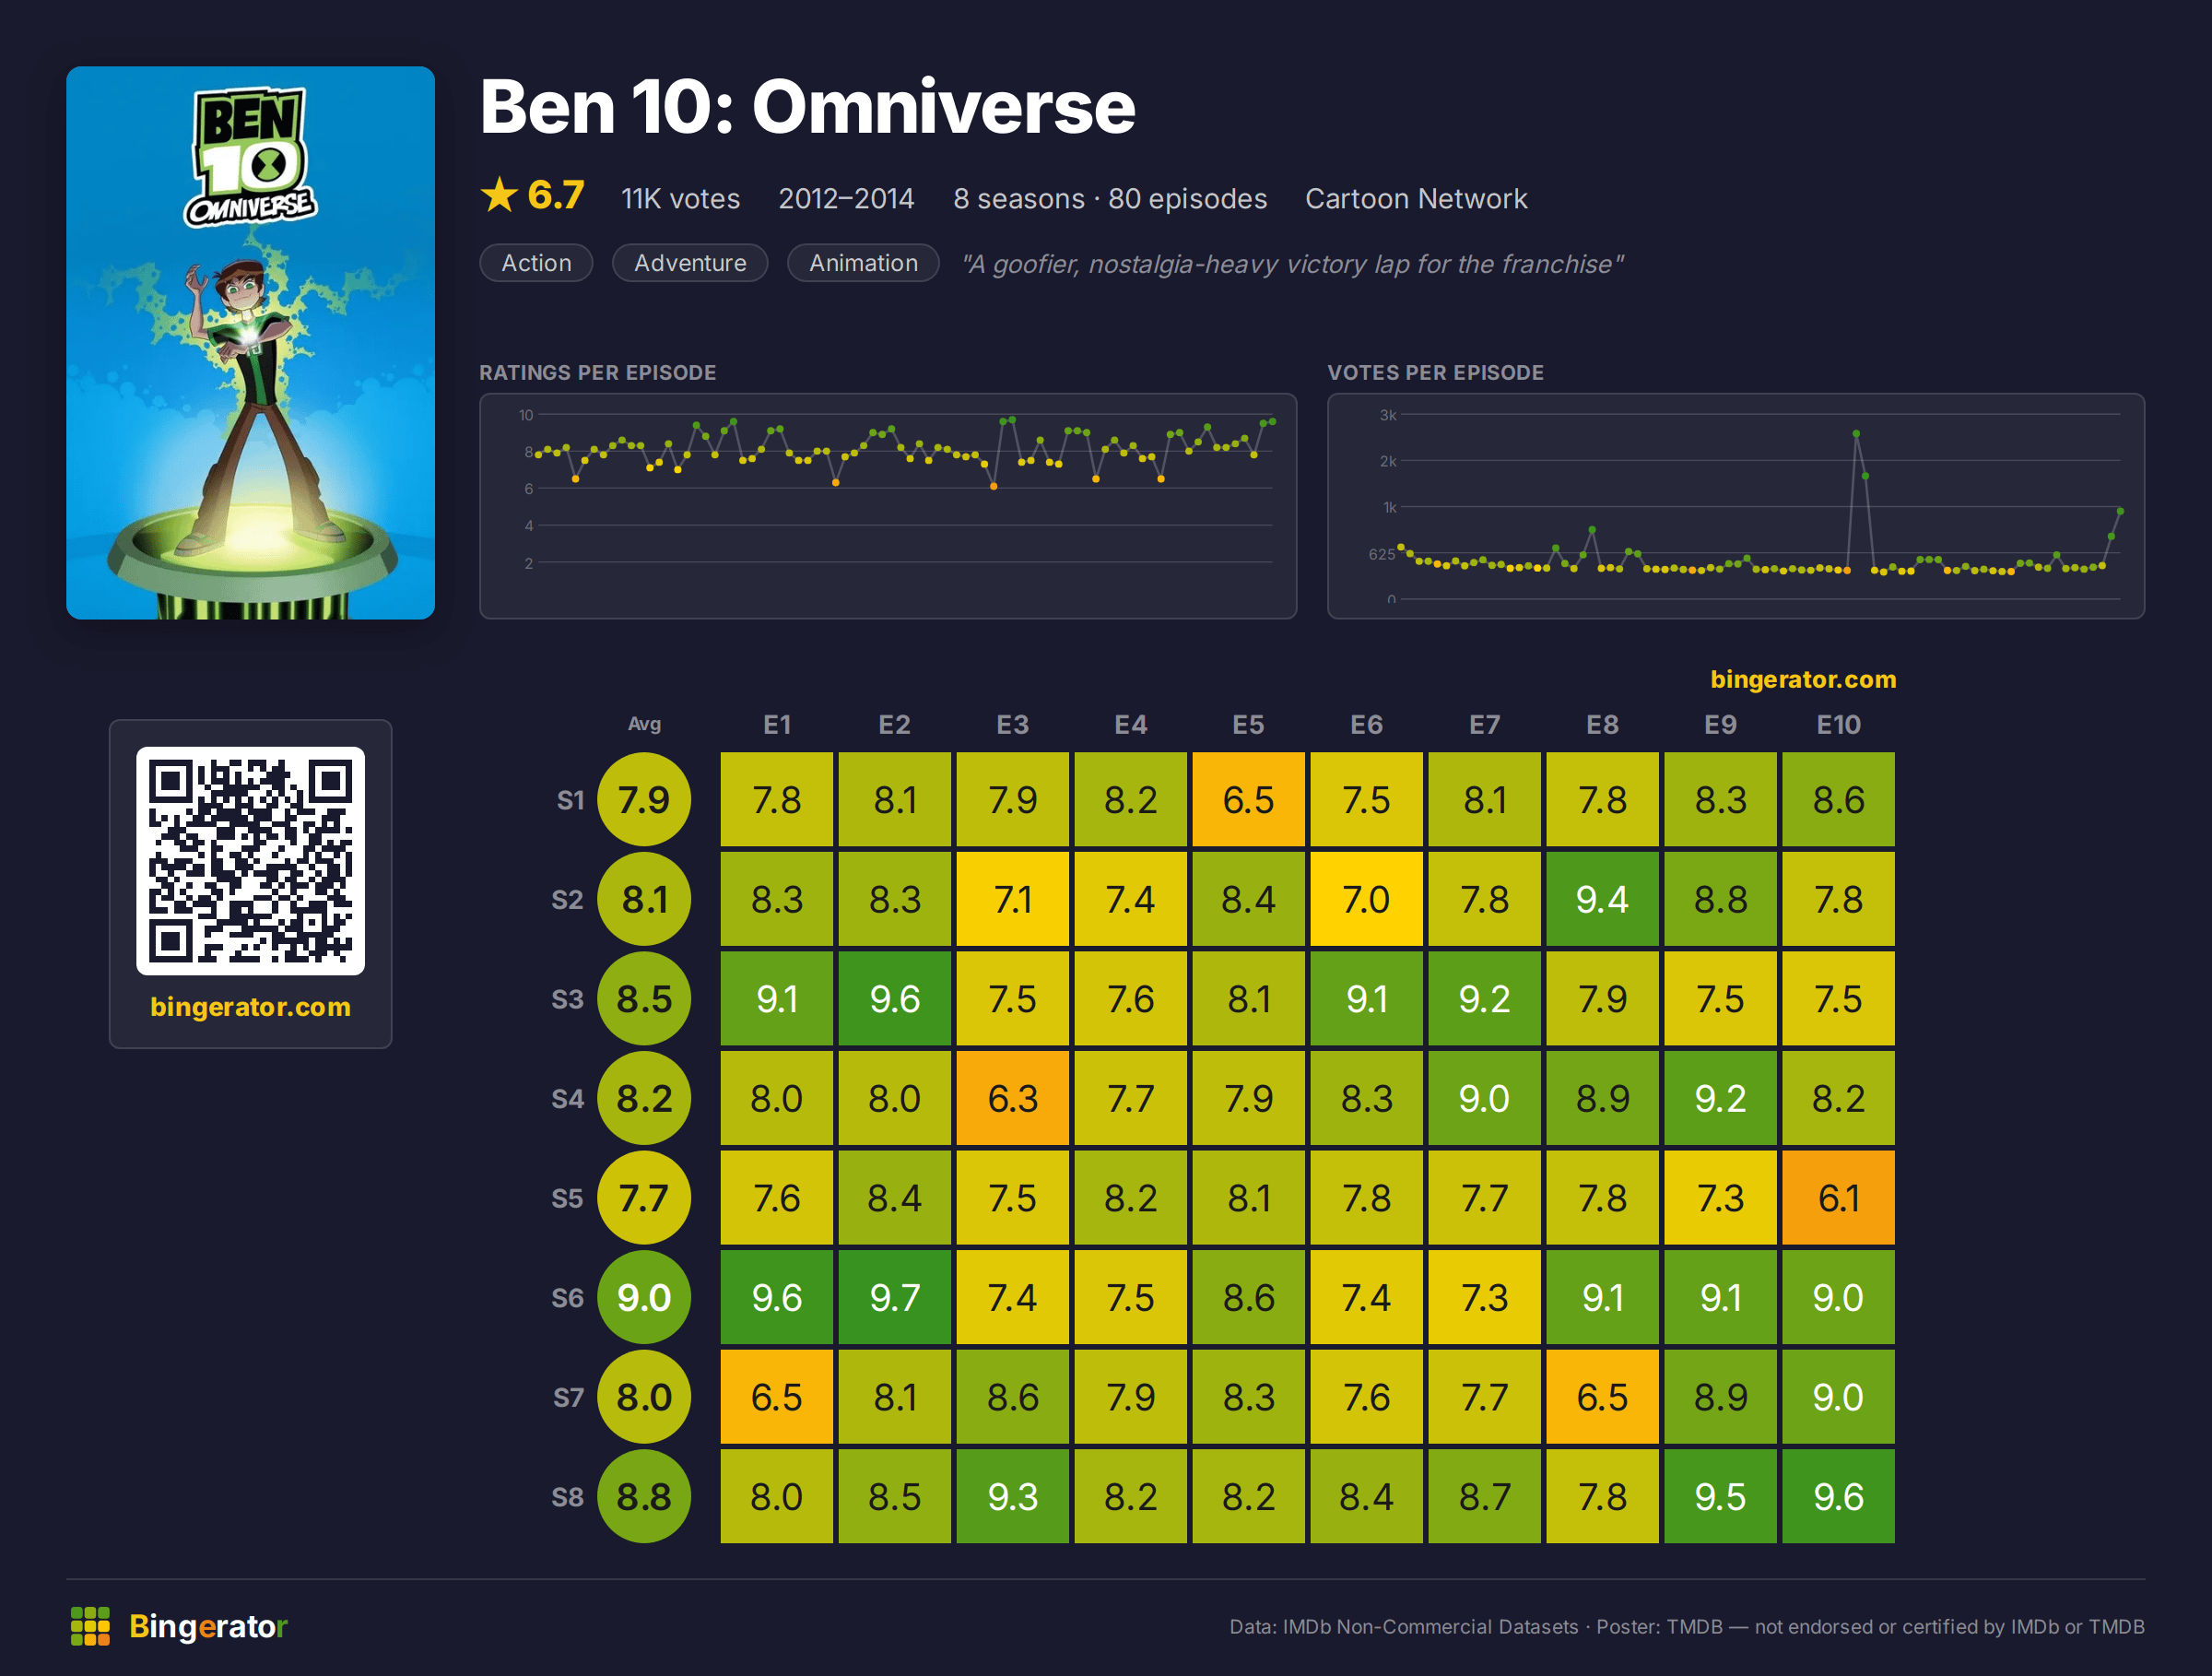Viewport: 2212px width, 1676px height.
Task: Click the S2 season row label
Action: point(567,899)
